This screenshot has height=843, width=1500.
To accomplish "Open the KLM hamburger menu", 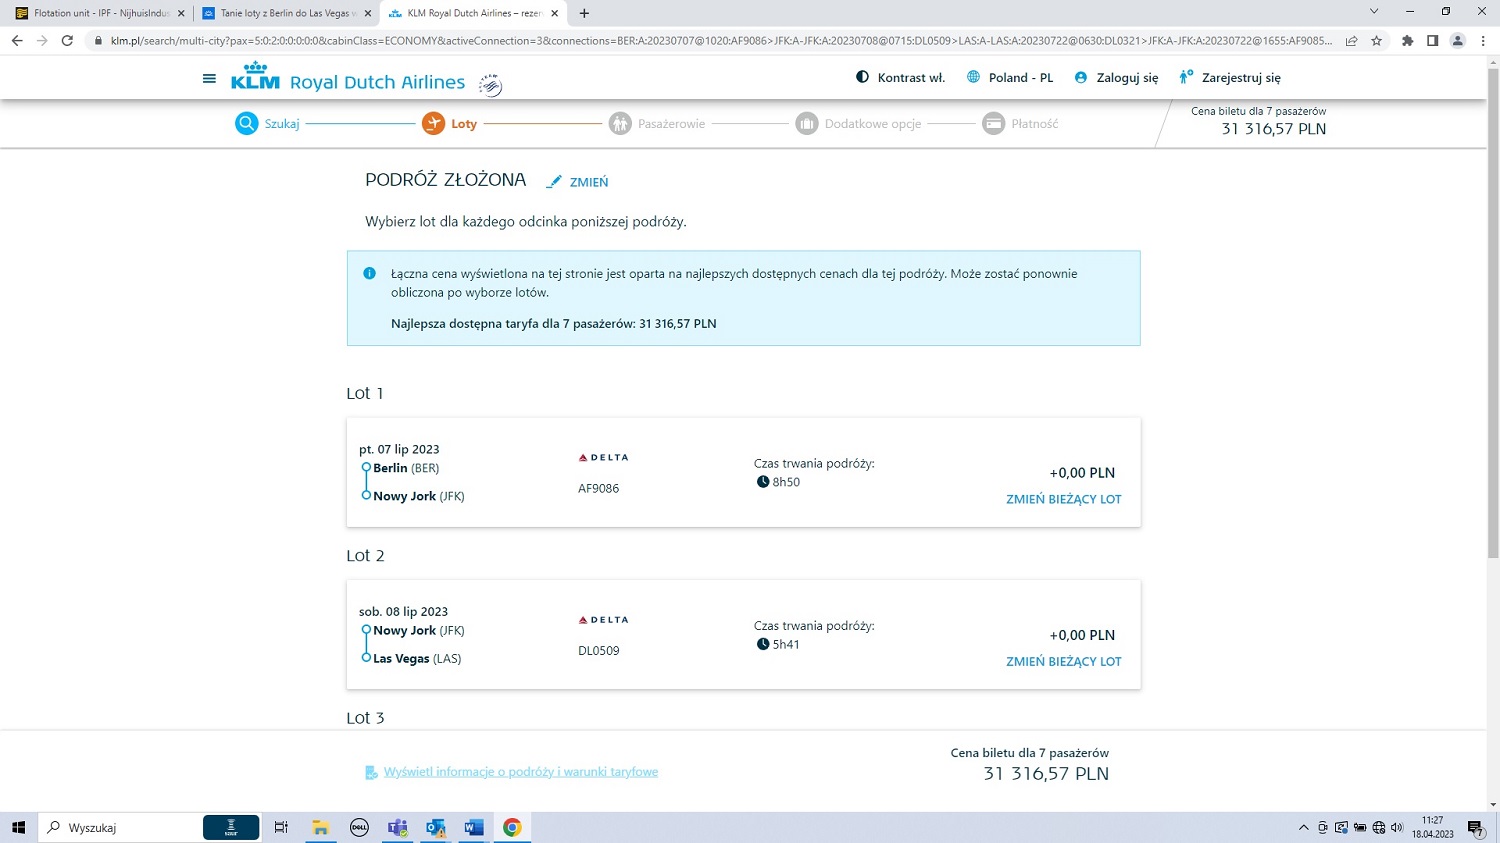I will coord(209,78).
